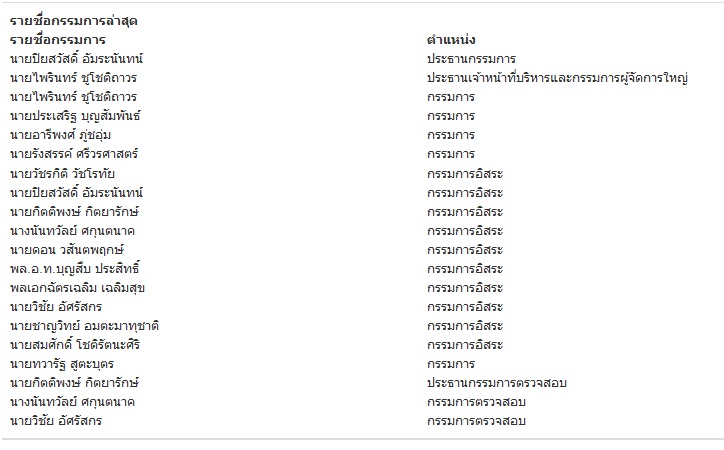Click the name นายสมศักดิ์ โชติรัตนะศิริ
Viewport: 724px width, 450px height.
pyautogui.click(x=75, y=345)
